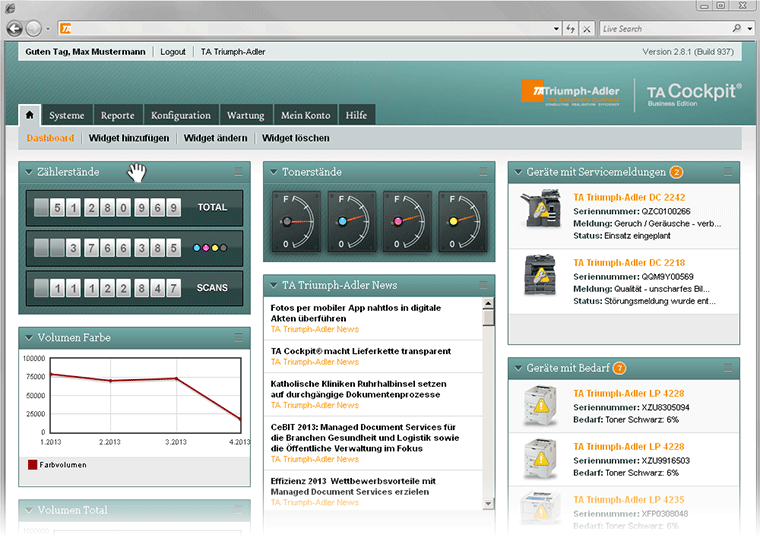This screenshot has width=760, height=555.
Task: Click the TOTAL counter display
Action: coord(134,208)
